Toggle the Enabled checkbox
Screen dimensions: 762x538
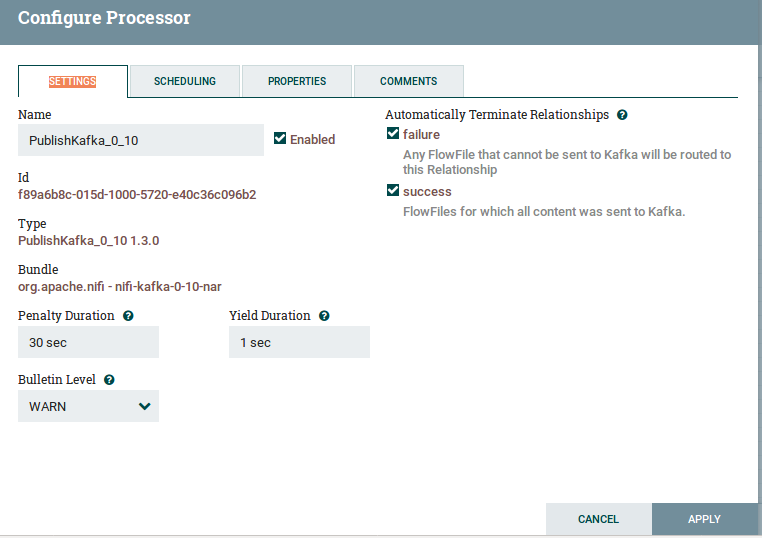click(x=280, y=139)
